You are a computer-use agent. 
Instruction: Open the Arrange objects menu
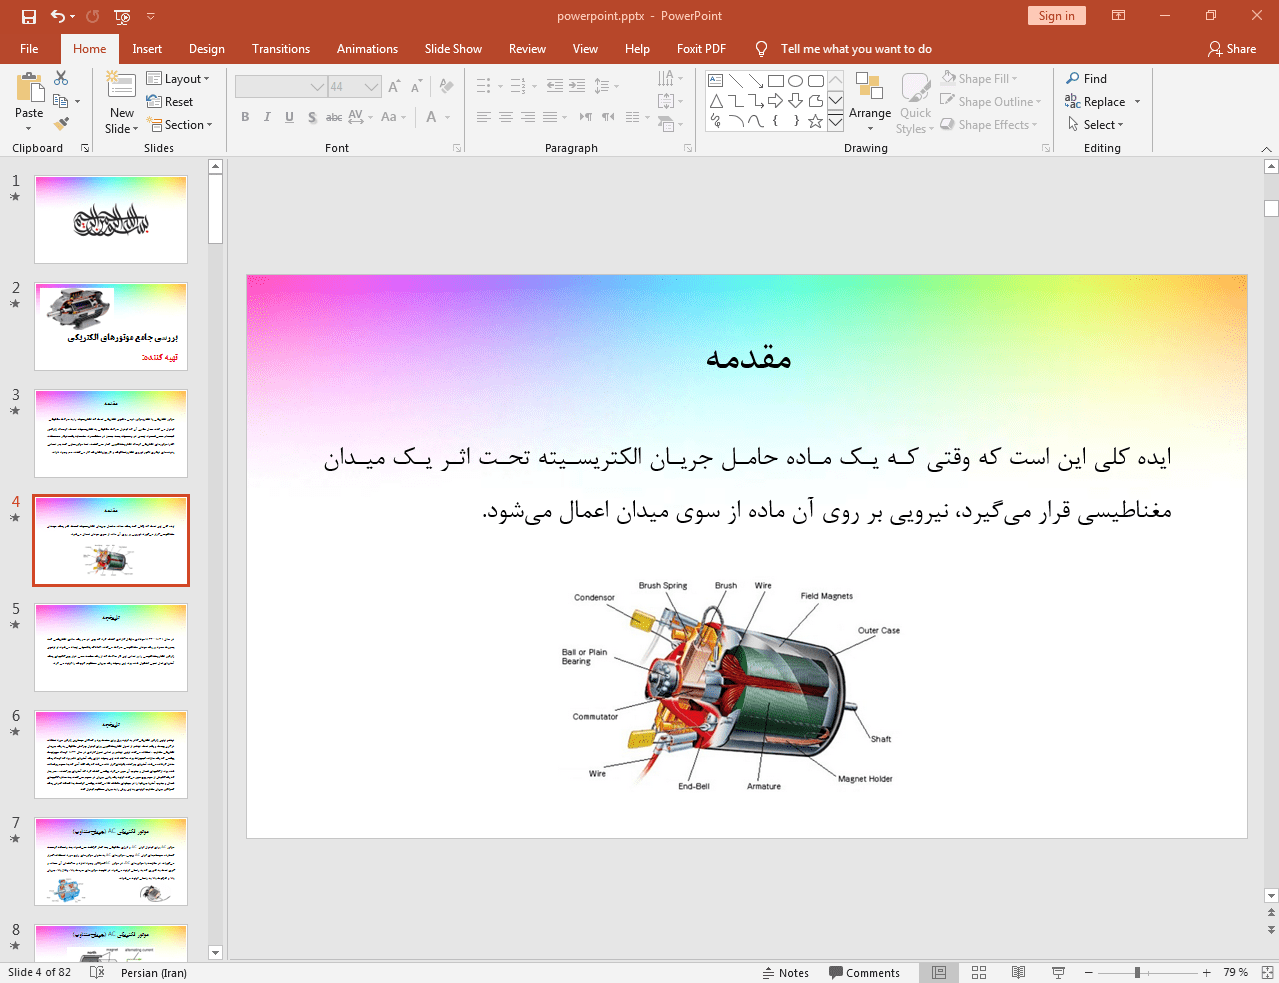(x=870, y=102)
